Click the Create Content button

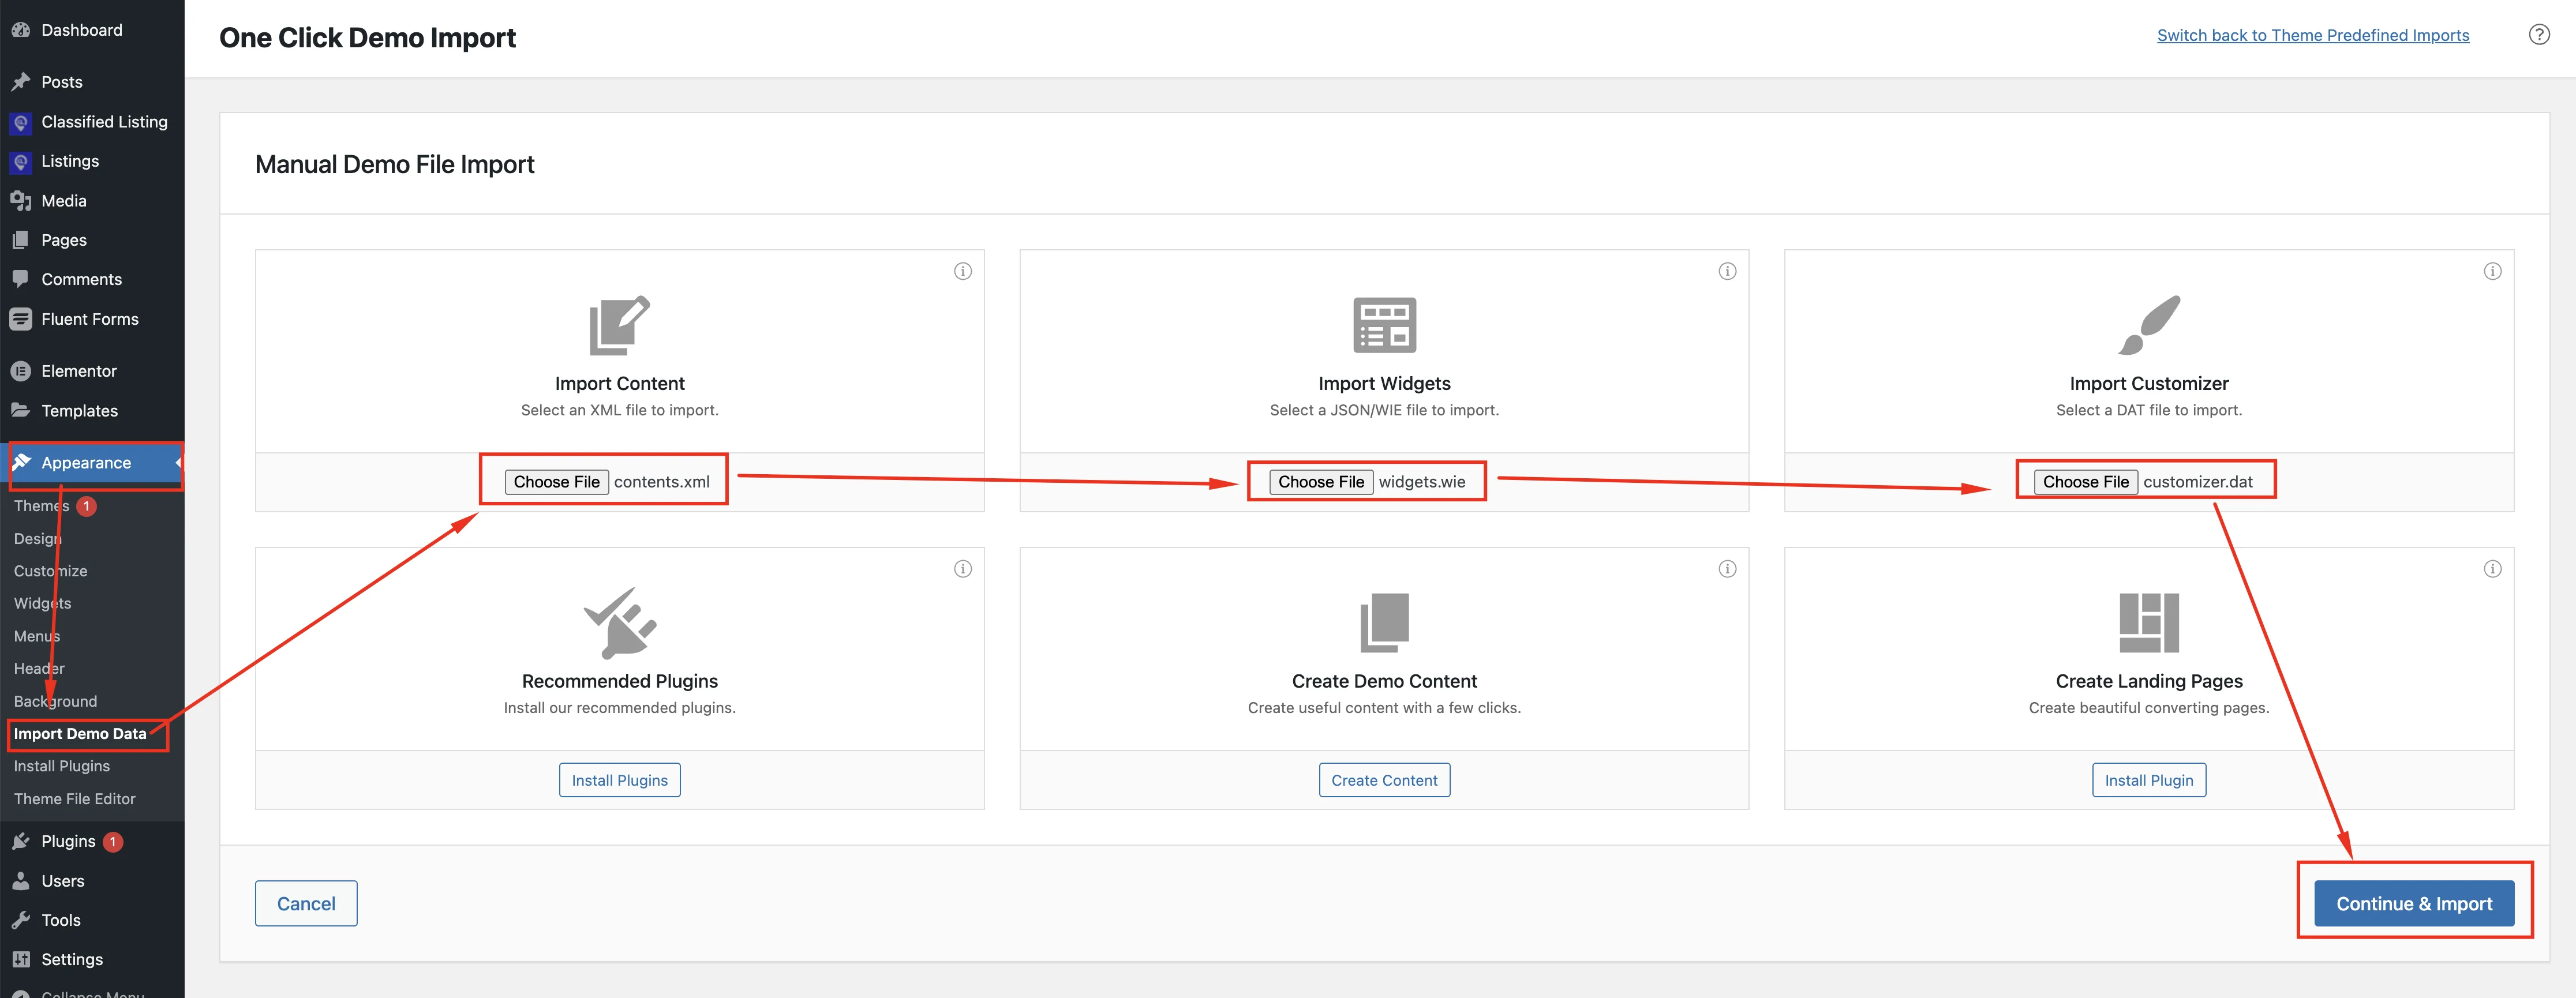click(x=1384, y=780)
